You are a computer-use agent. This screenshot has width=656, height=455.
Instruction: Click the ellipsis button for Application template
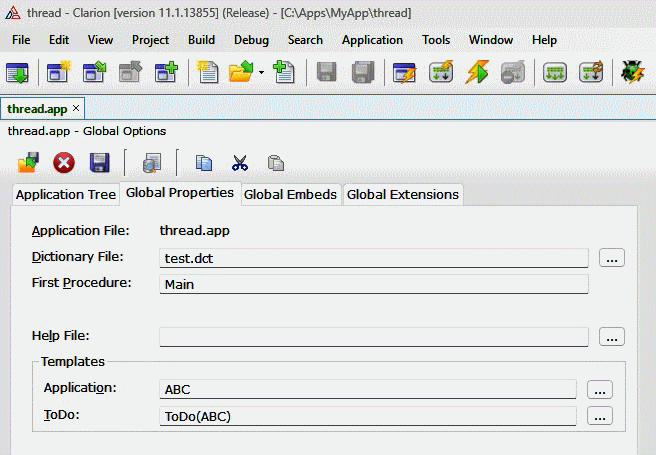point(599,390)
